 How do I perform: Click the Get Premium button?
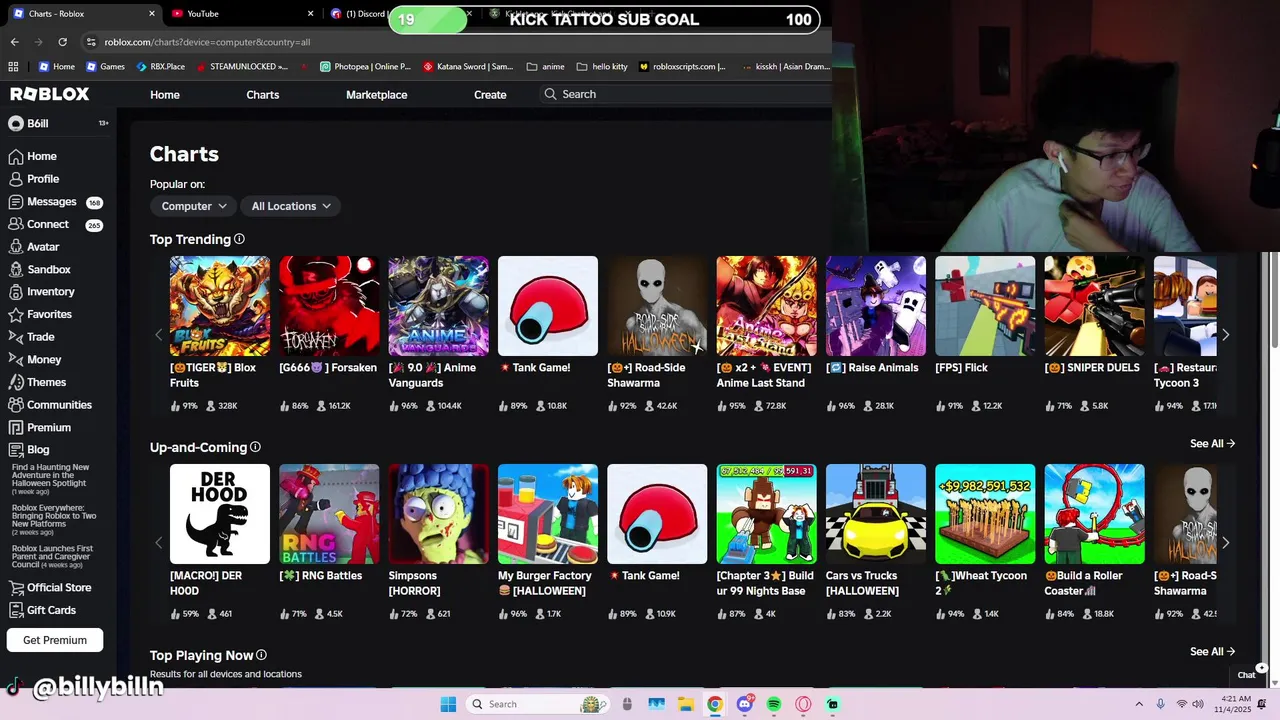[55, 640]
